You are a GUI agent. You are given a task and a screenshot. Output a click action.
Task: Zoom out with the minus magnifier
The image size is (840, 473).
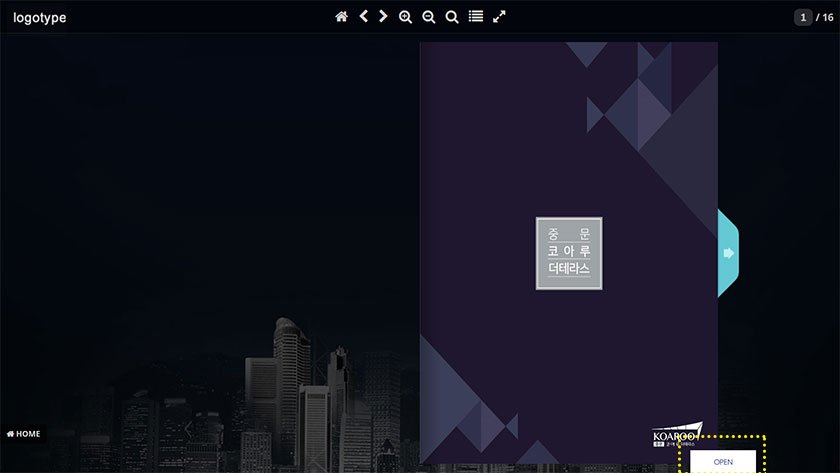click(428, 17)
